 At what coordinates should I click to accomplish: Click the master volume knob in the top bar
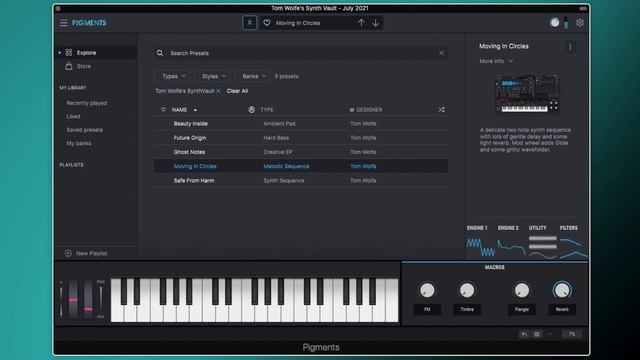point(554,23)
